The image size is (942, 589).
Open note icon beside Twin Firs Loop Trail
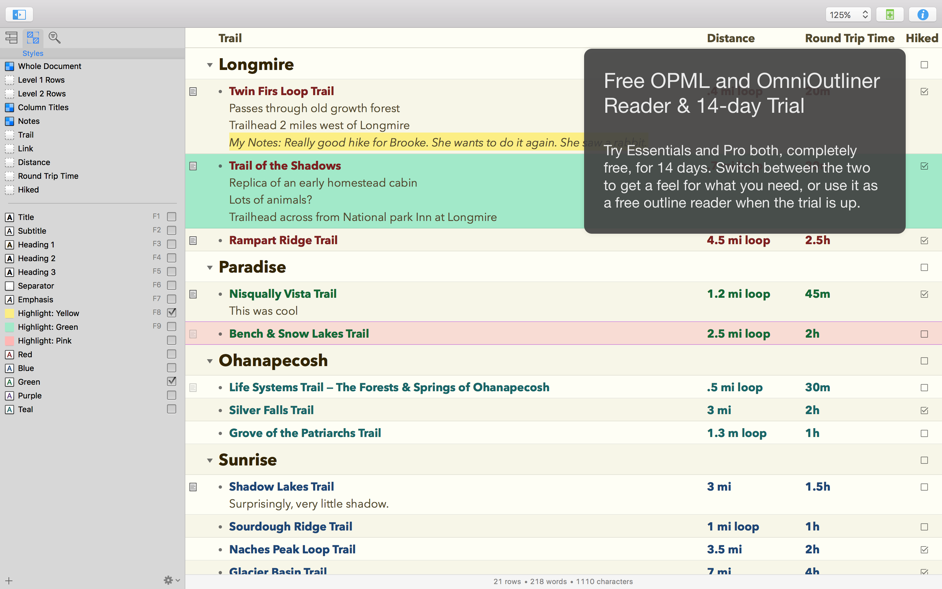click(193, 92)
